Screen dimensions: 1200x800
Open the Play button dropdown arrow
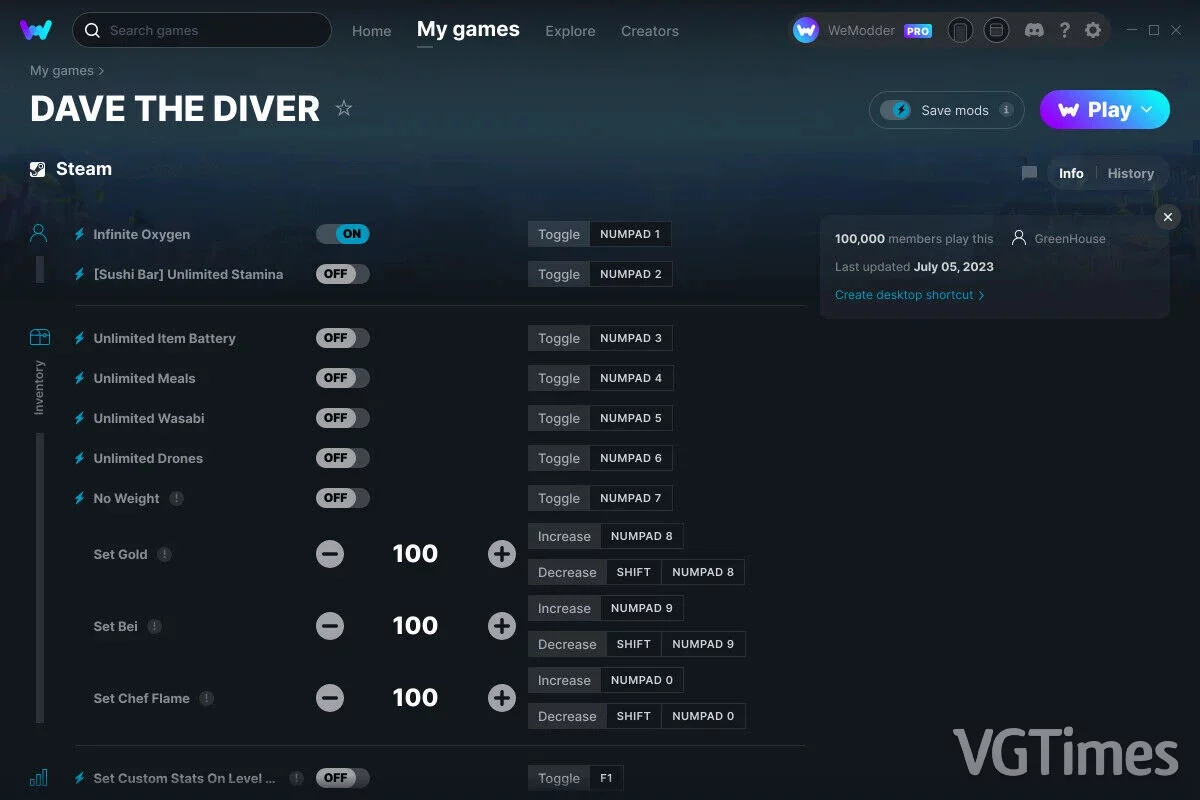pos(1147,110)
